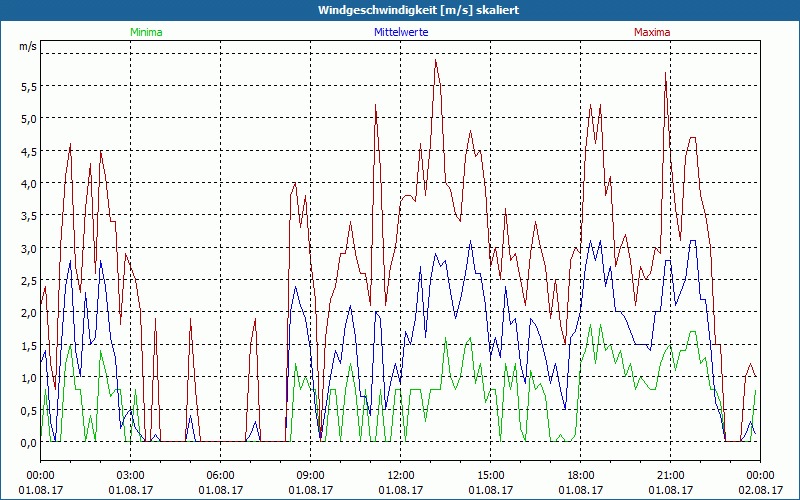Click the red Maxima peak near 13:00
800x500 pixels.
(435, 60)
